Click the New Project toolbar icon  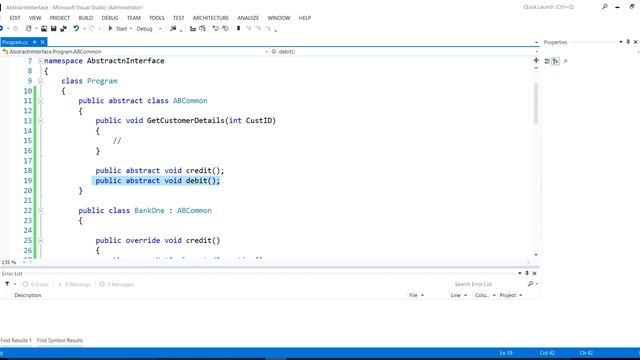click(29, 29)
